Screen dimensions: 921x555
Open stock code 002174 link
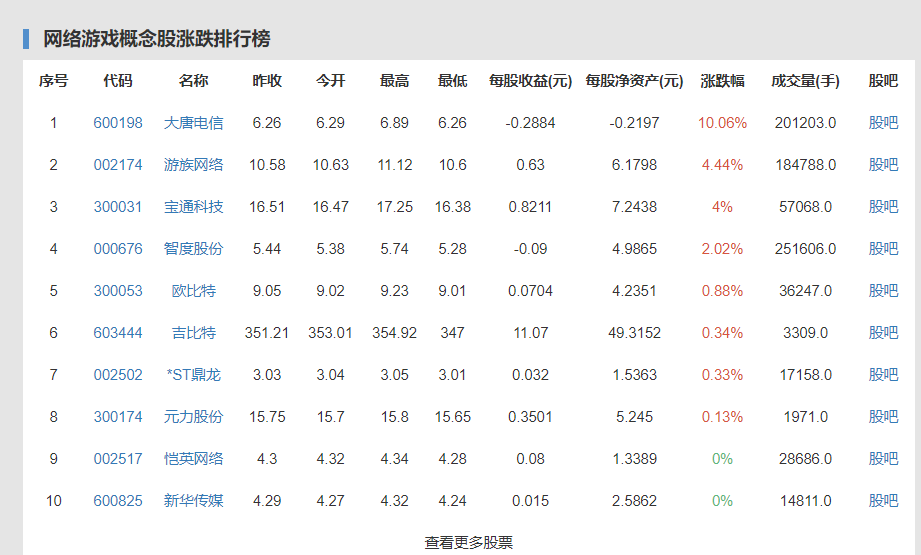(118, 165)
